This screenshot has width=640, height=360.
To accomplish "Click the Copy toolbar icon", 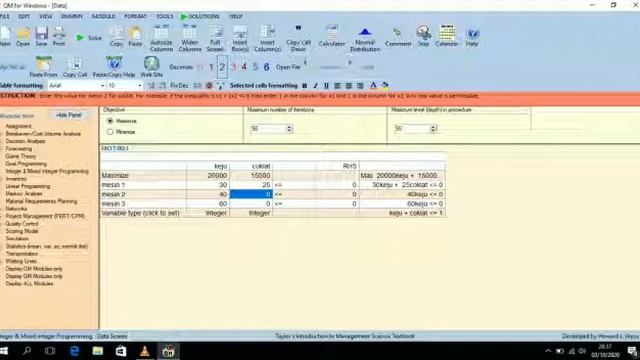I will point(116,36).
